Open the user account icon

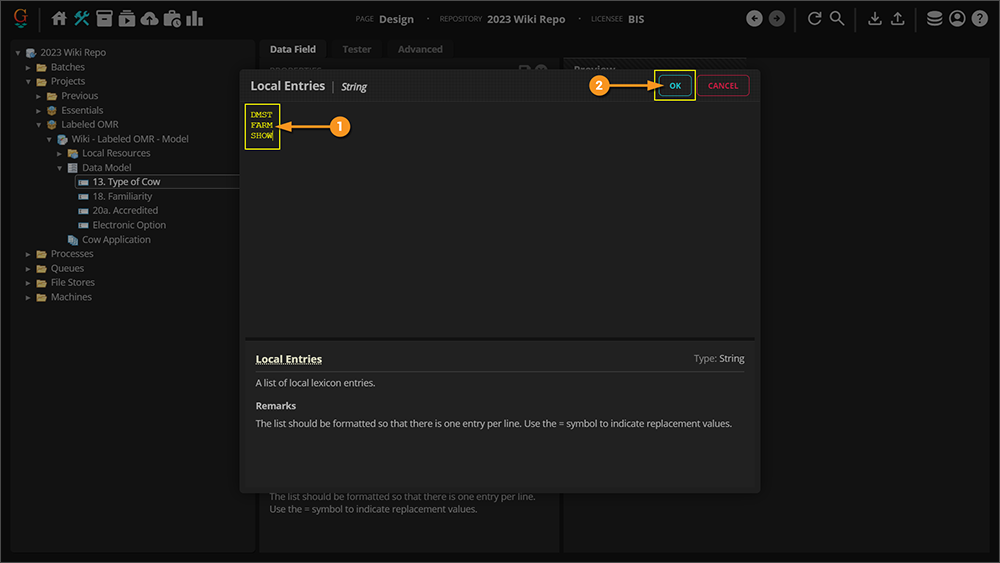[958, 19]
